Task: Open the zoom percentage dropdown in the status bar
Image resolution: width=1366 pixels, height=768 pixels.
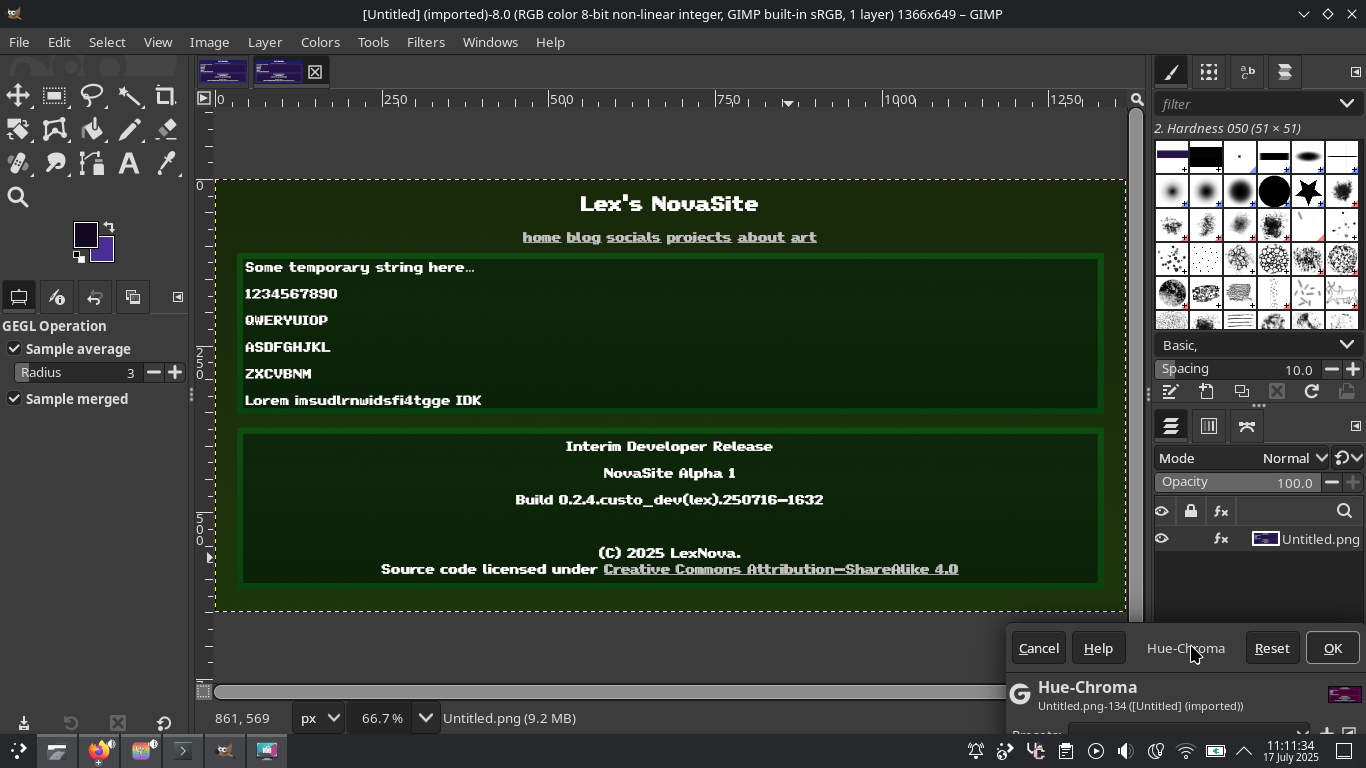Action: coord(425,718)
